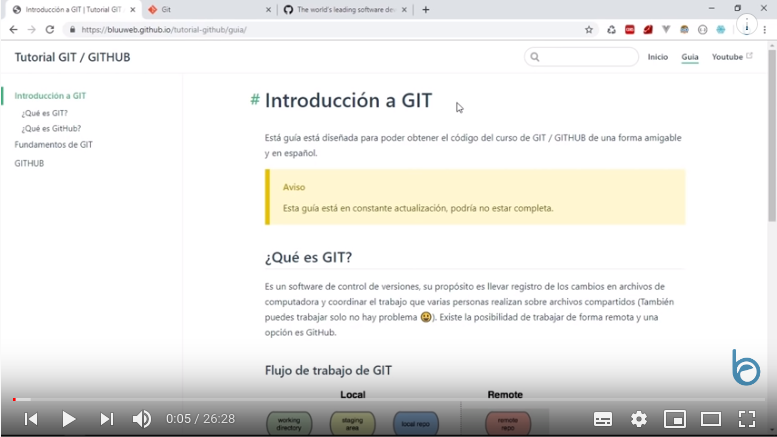Reload the page
Screen dimensions: 777x437
tap(50, 30)
